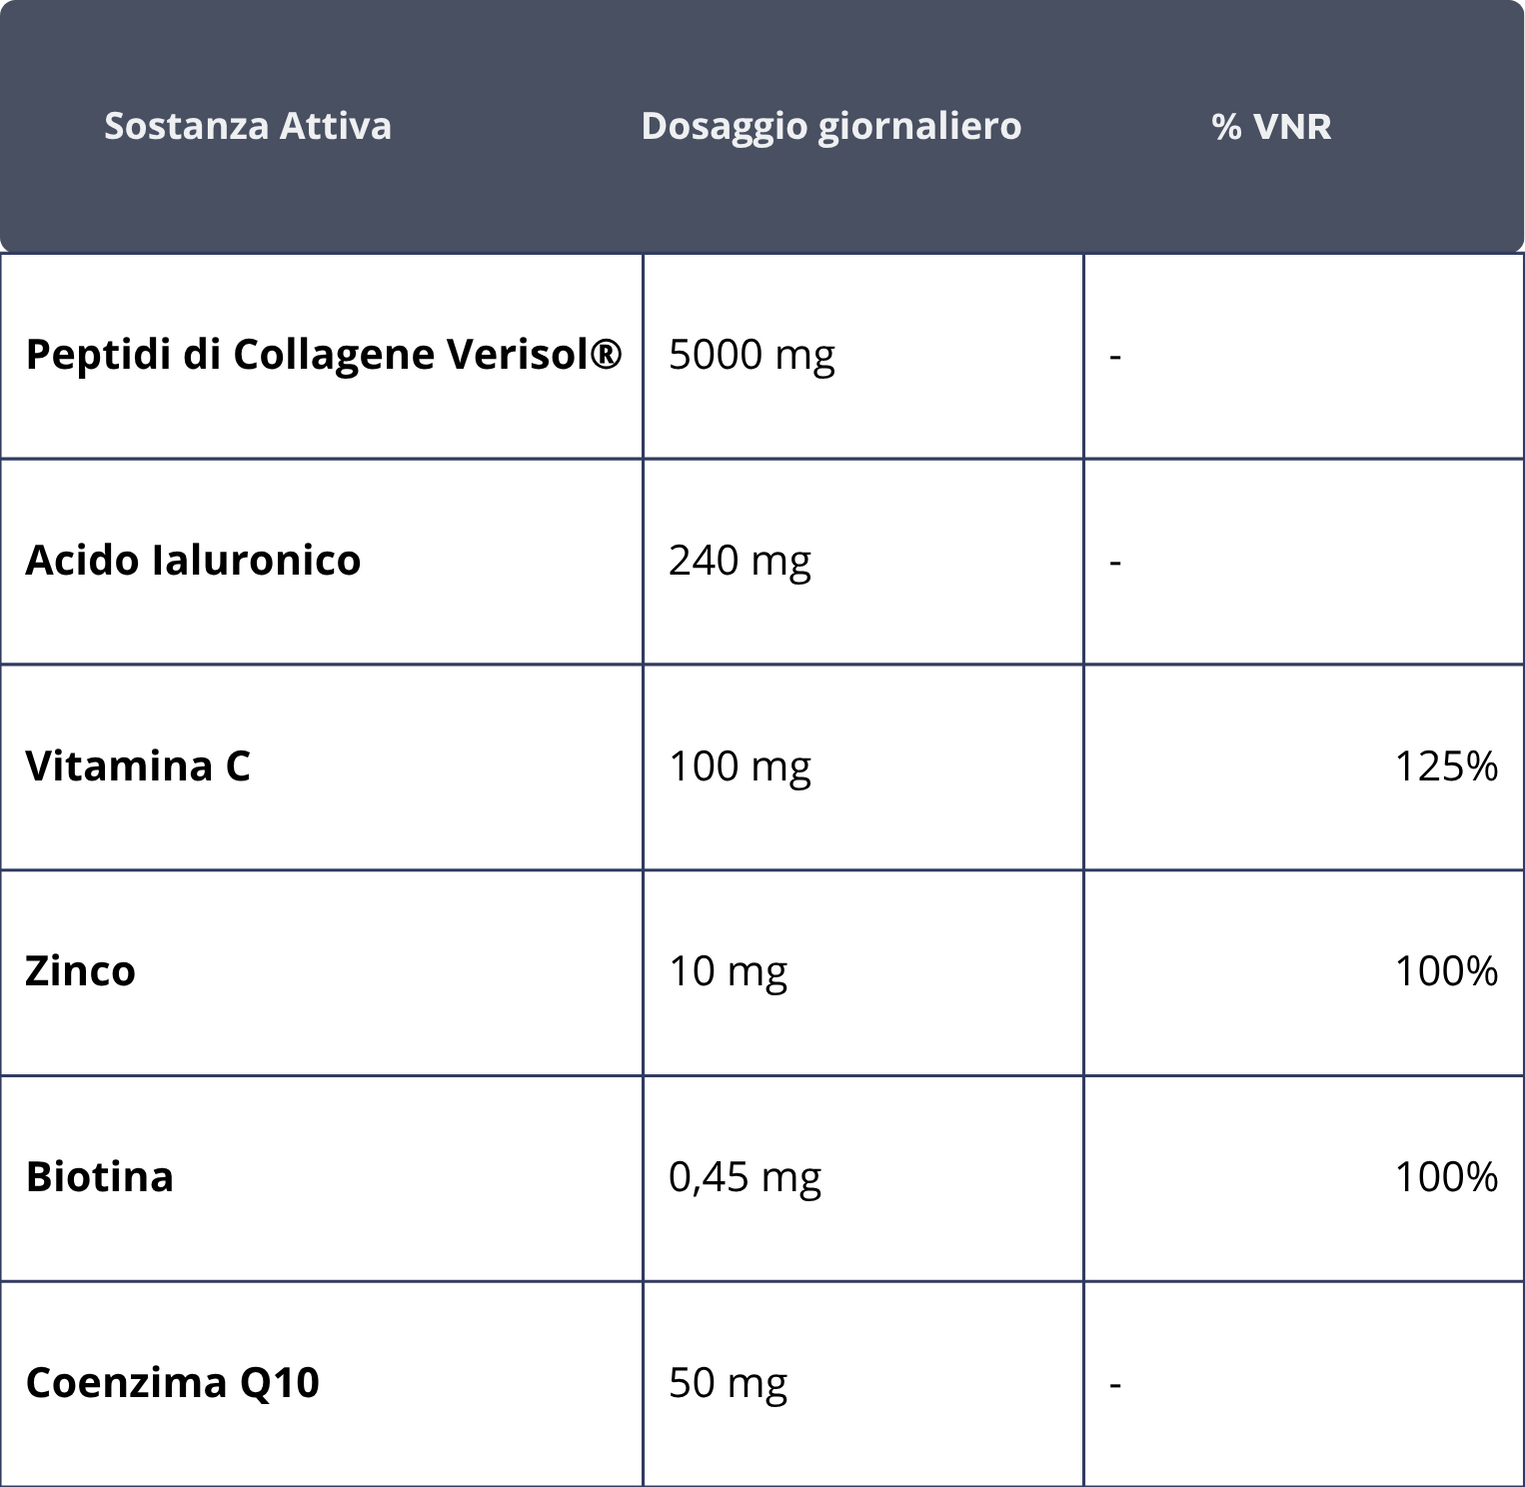1525x1487 pixels.
Task: Click the Sostanza Attiva column header
Action: tap(248, 126)
